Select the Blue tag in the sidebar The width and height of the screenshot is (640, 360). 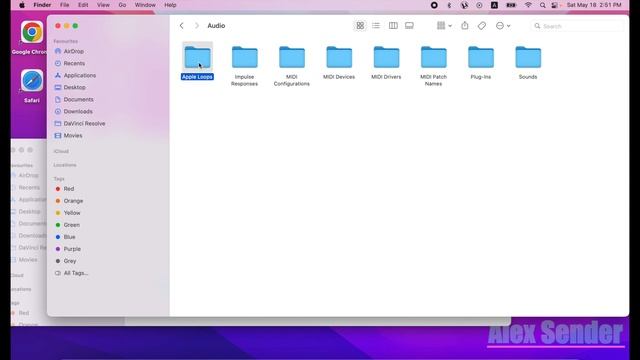(x=69, y=237)
